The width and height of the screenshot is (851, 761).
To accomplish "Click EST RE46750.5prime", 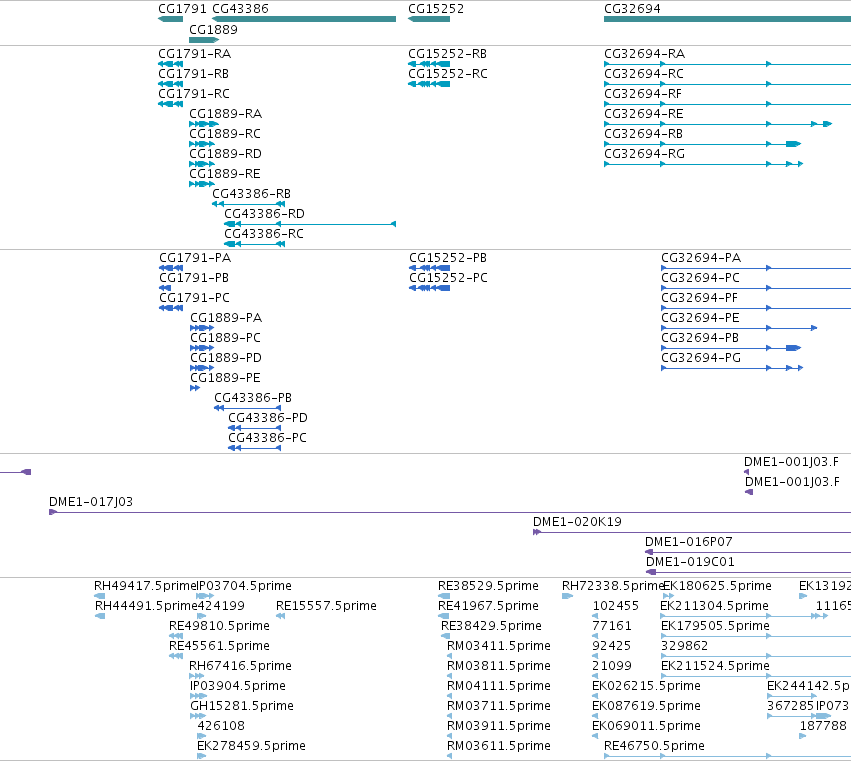I will pos(654,746).
